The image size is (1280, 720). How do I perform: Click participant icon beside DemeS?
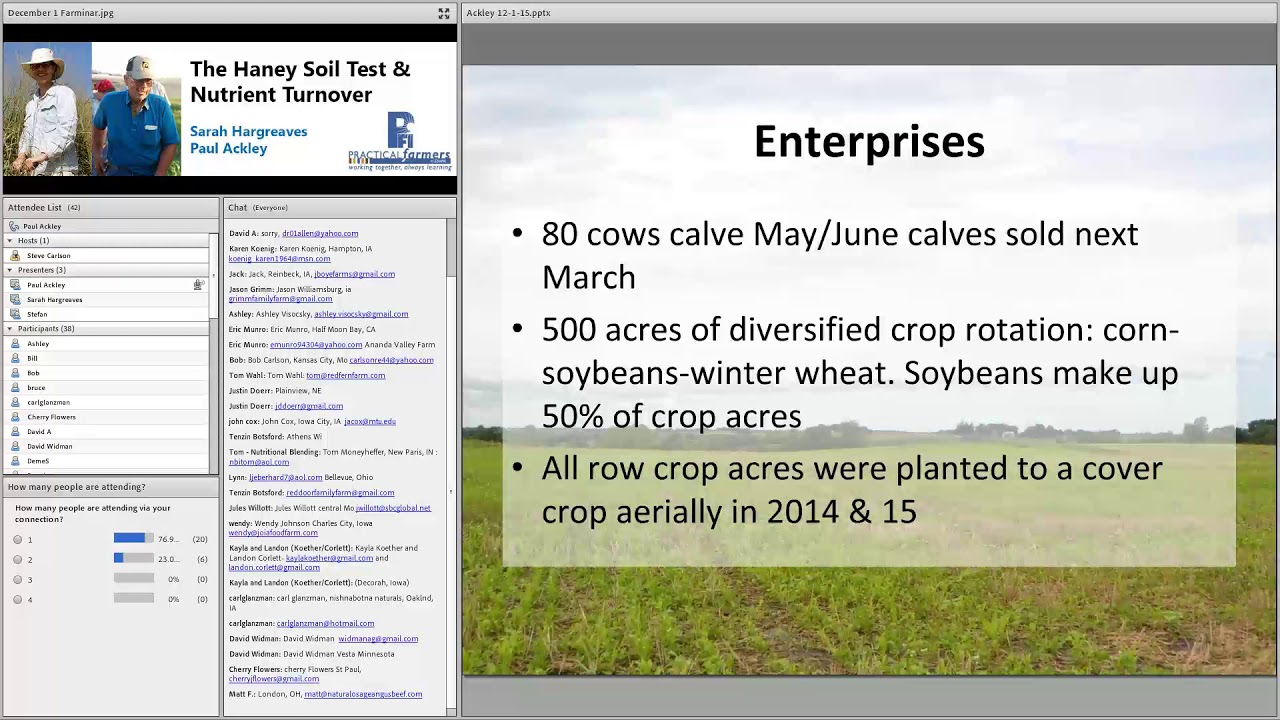click(x=15, y=461)
